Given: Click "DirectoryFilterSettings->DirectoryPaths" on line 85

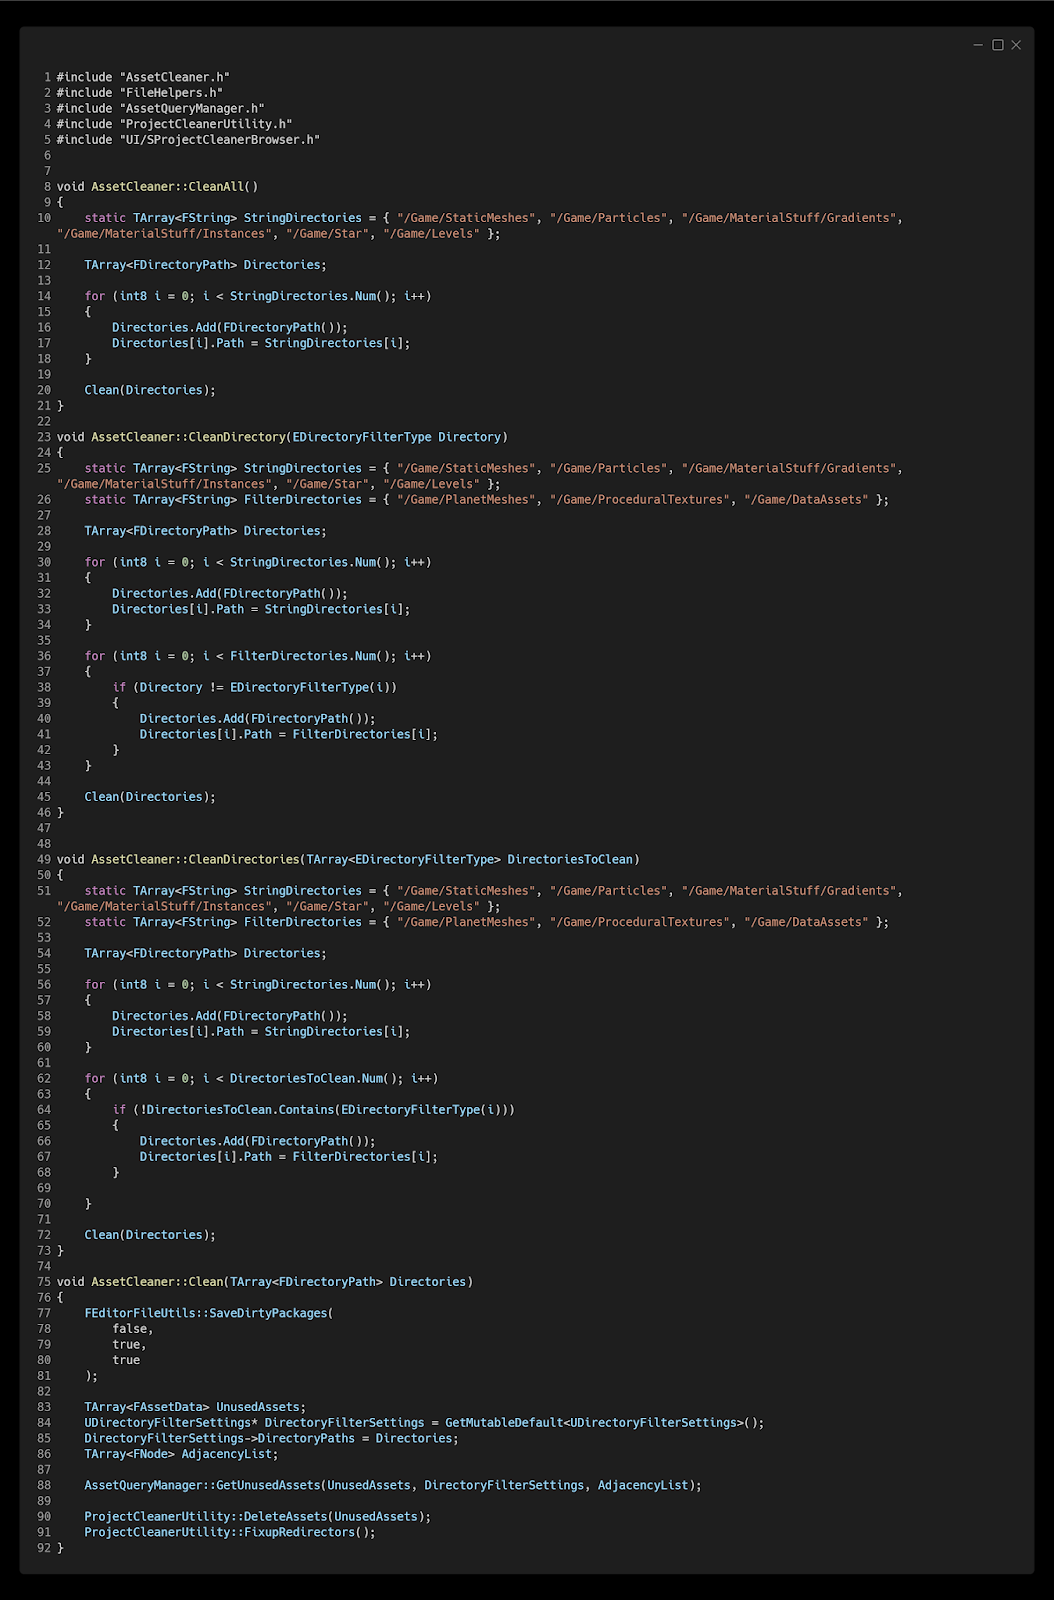Looking at the screenshot, I should pyautogui.click(x=220, y=1438).
